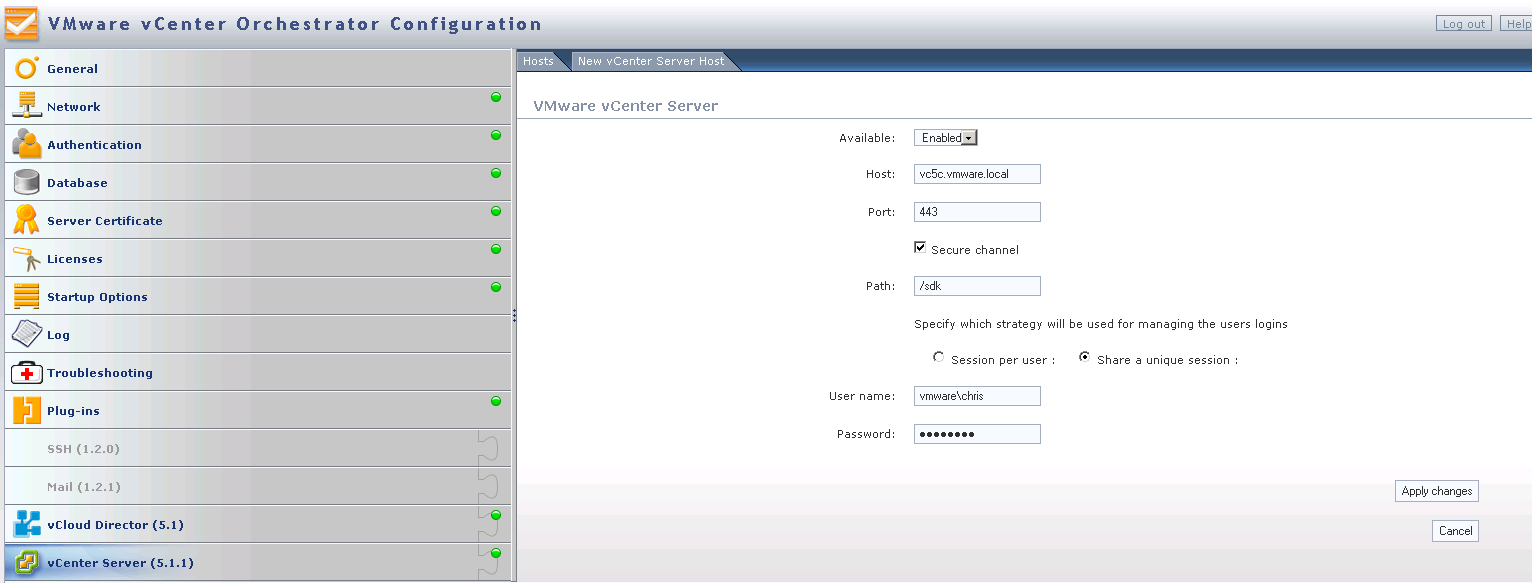1532x583 pixels.
Task: Click the Help button
Action: coord(1516,24)
